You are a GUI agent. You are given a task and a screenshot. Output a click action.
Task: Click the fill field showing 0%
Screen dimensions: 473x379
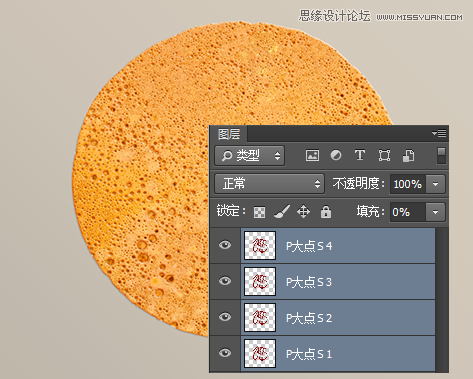(x=408, y=212)
